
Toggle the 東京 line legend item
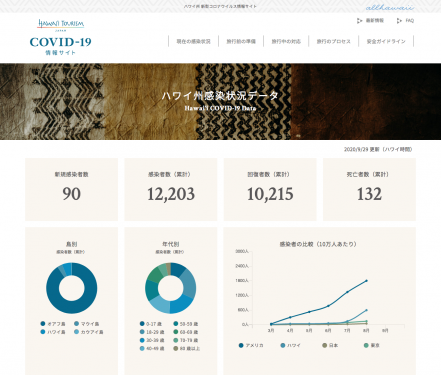(x=372, y=345)
